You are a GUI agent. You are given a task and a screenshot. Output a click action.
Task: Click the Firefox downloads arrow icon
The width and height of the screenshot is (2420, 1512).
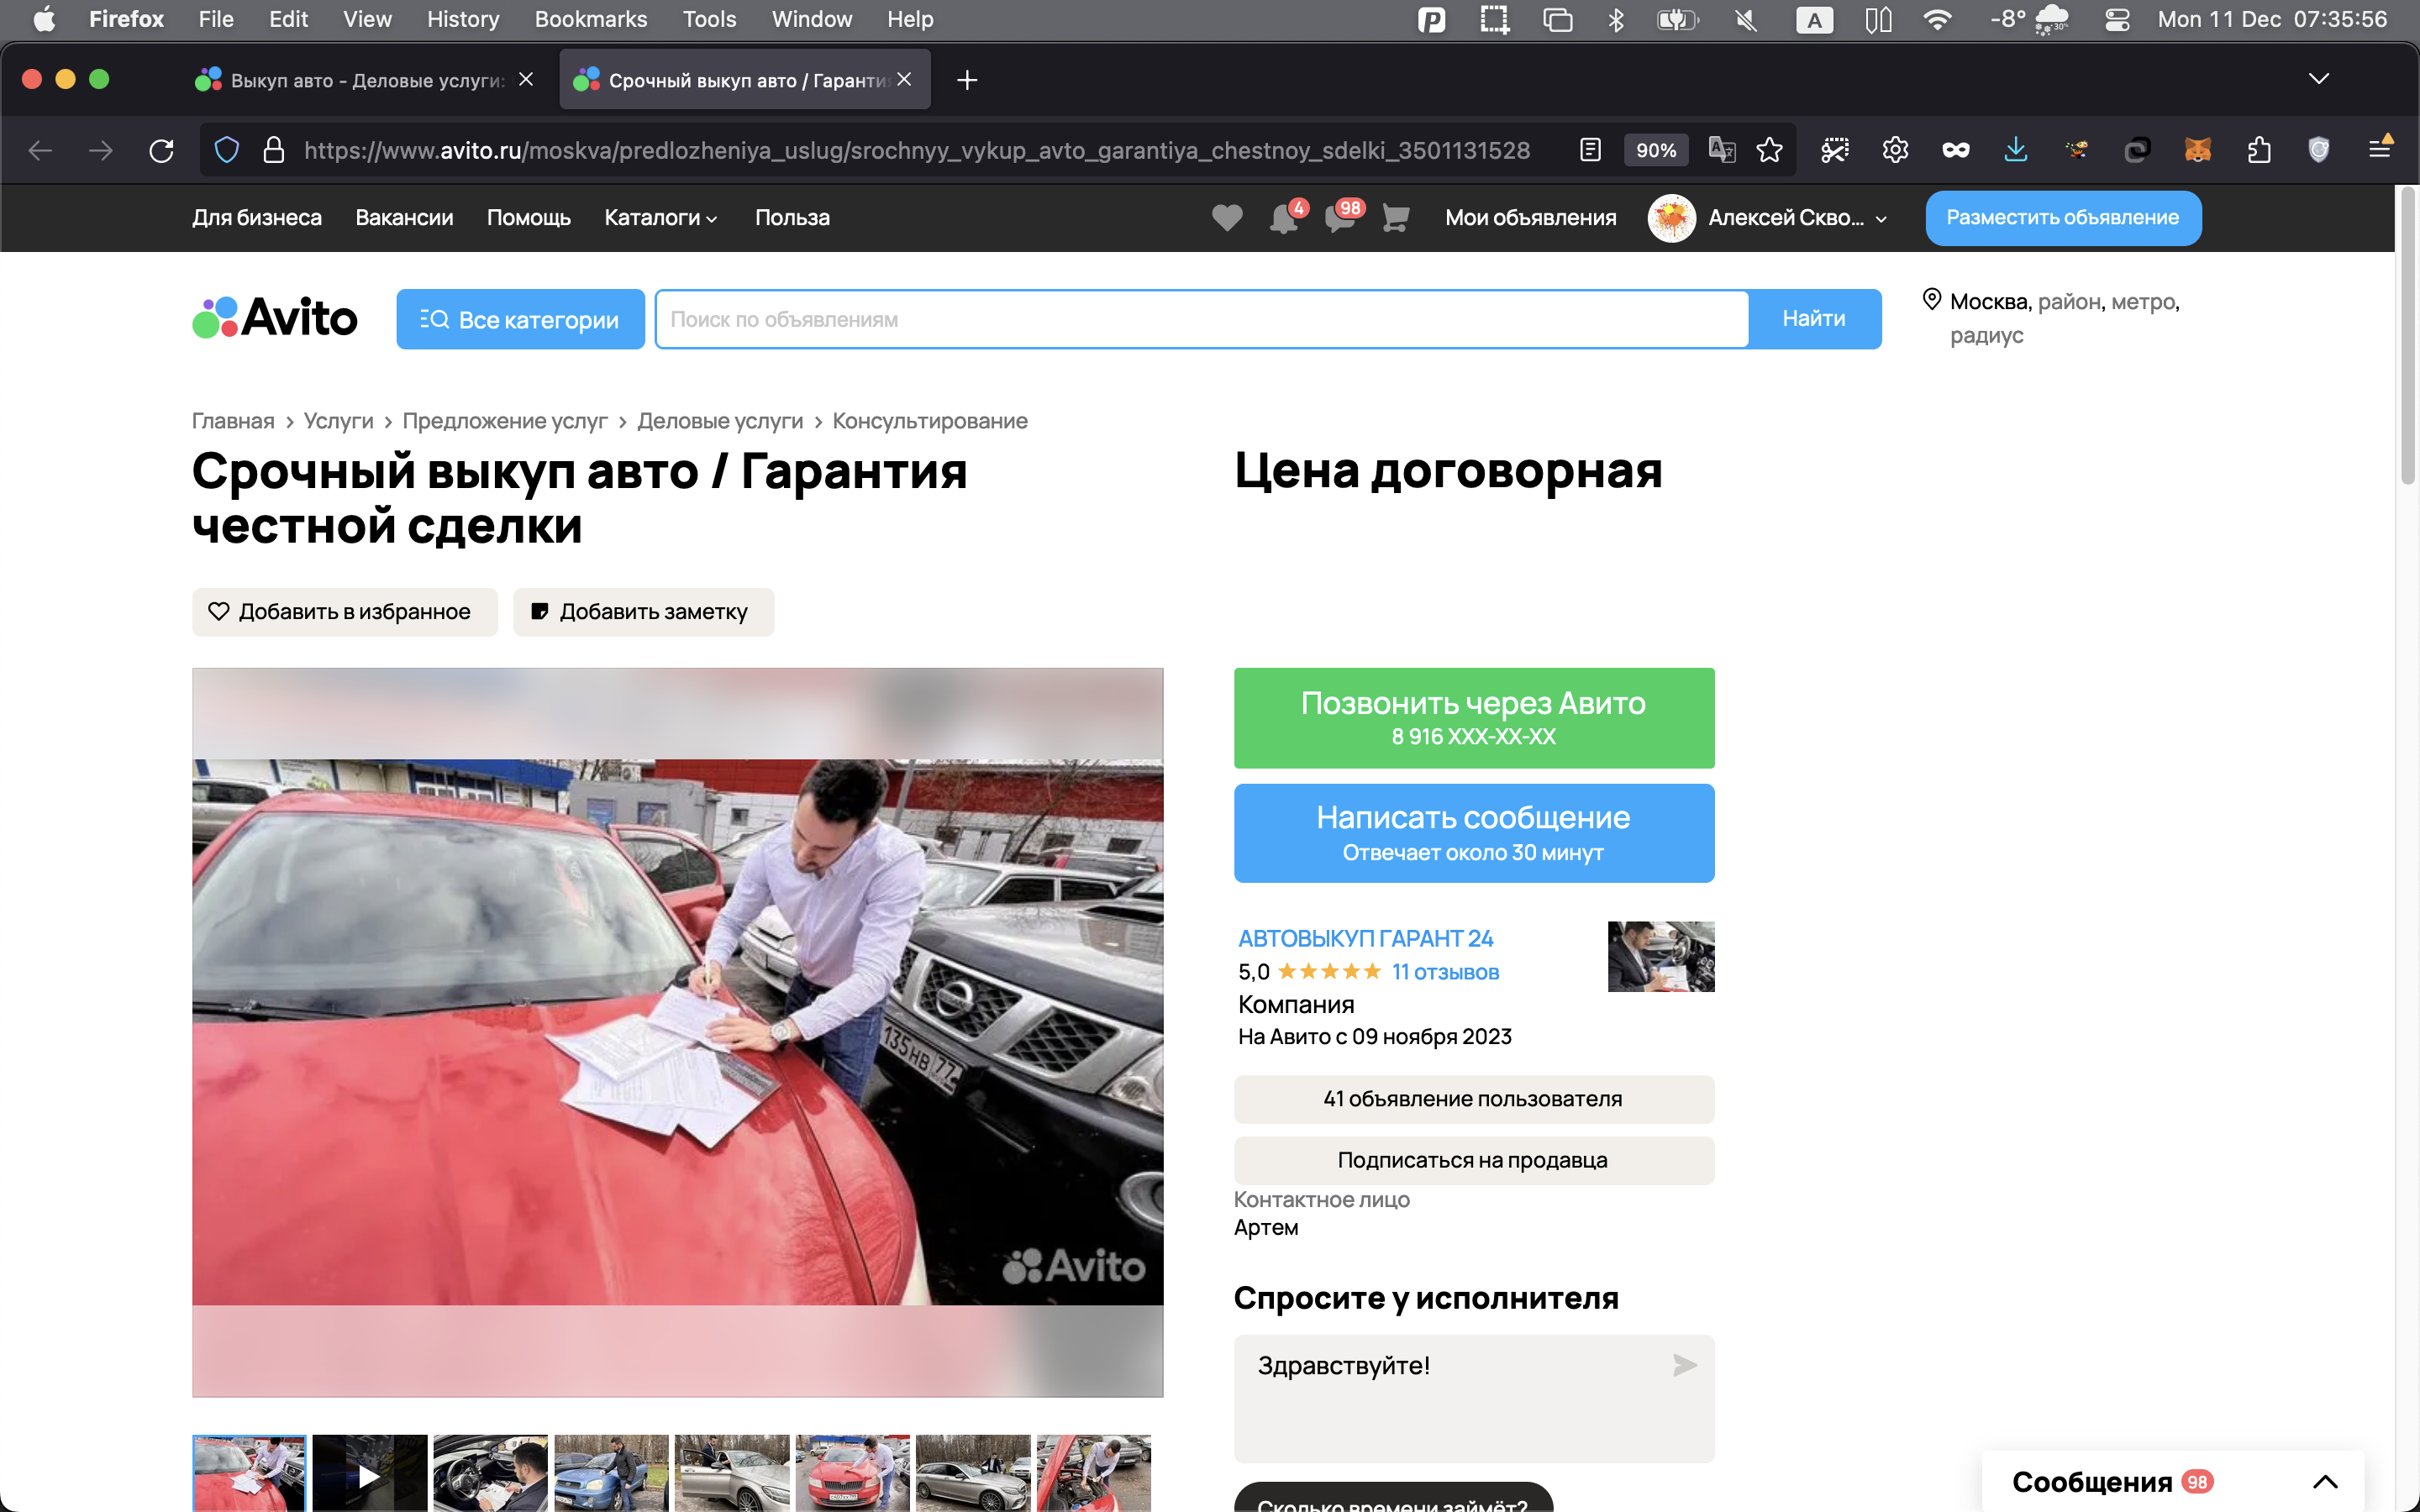pos(2015,150)
